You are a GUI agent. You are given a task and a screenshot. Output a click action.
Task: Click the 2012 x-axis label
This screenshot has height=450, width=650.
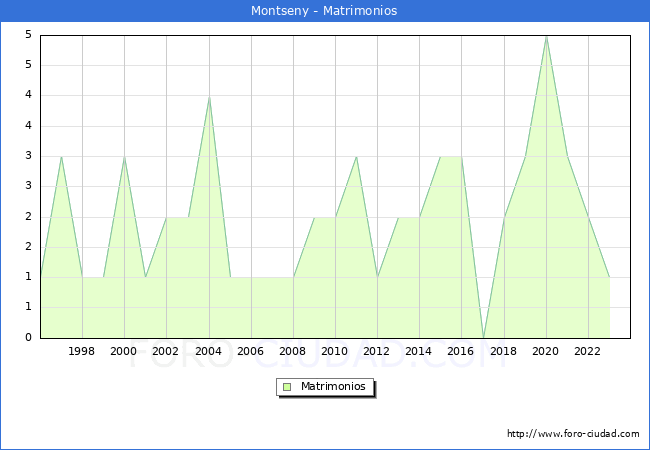pyautogui.click(x=376, y=351)
